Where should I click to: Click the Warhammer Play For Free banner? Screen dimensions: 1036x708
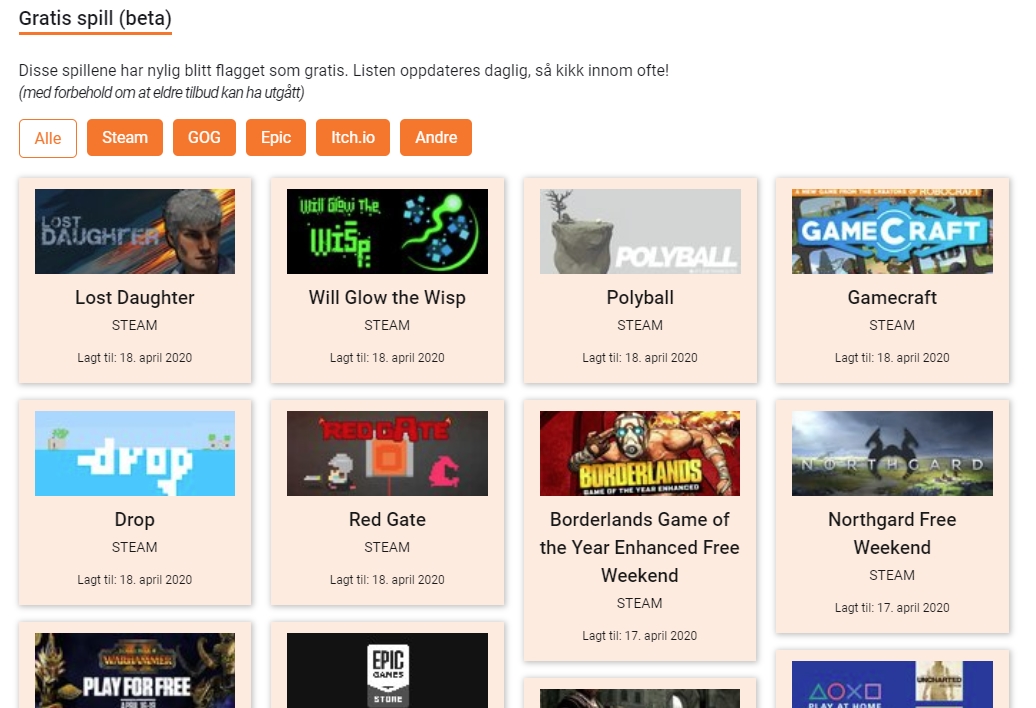[x=135, y=670]
